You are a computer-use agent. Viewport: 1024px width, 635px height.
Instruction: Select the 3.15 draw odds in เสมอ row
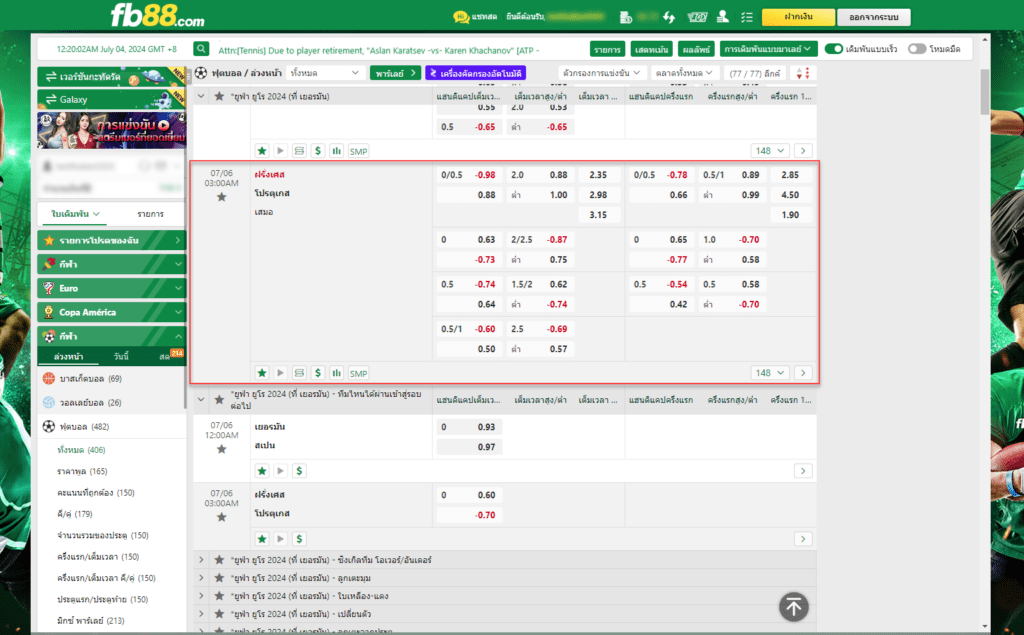point(598,215)
